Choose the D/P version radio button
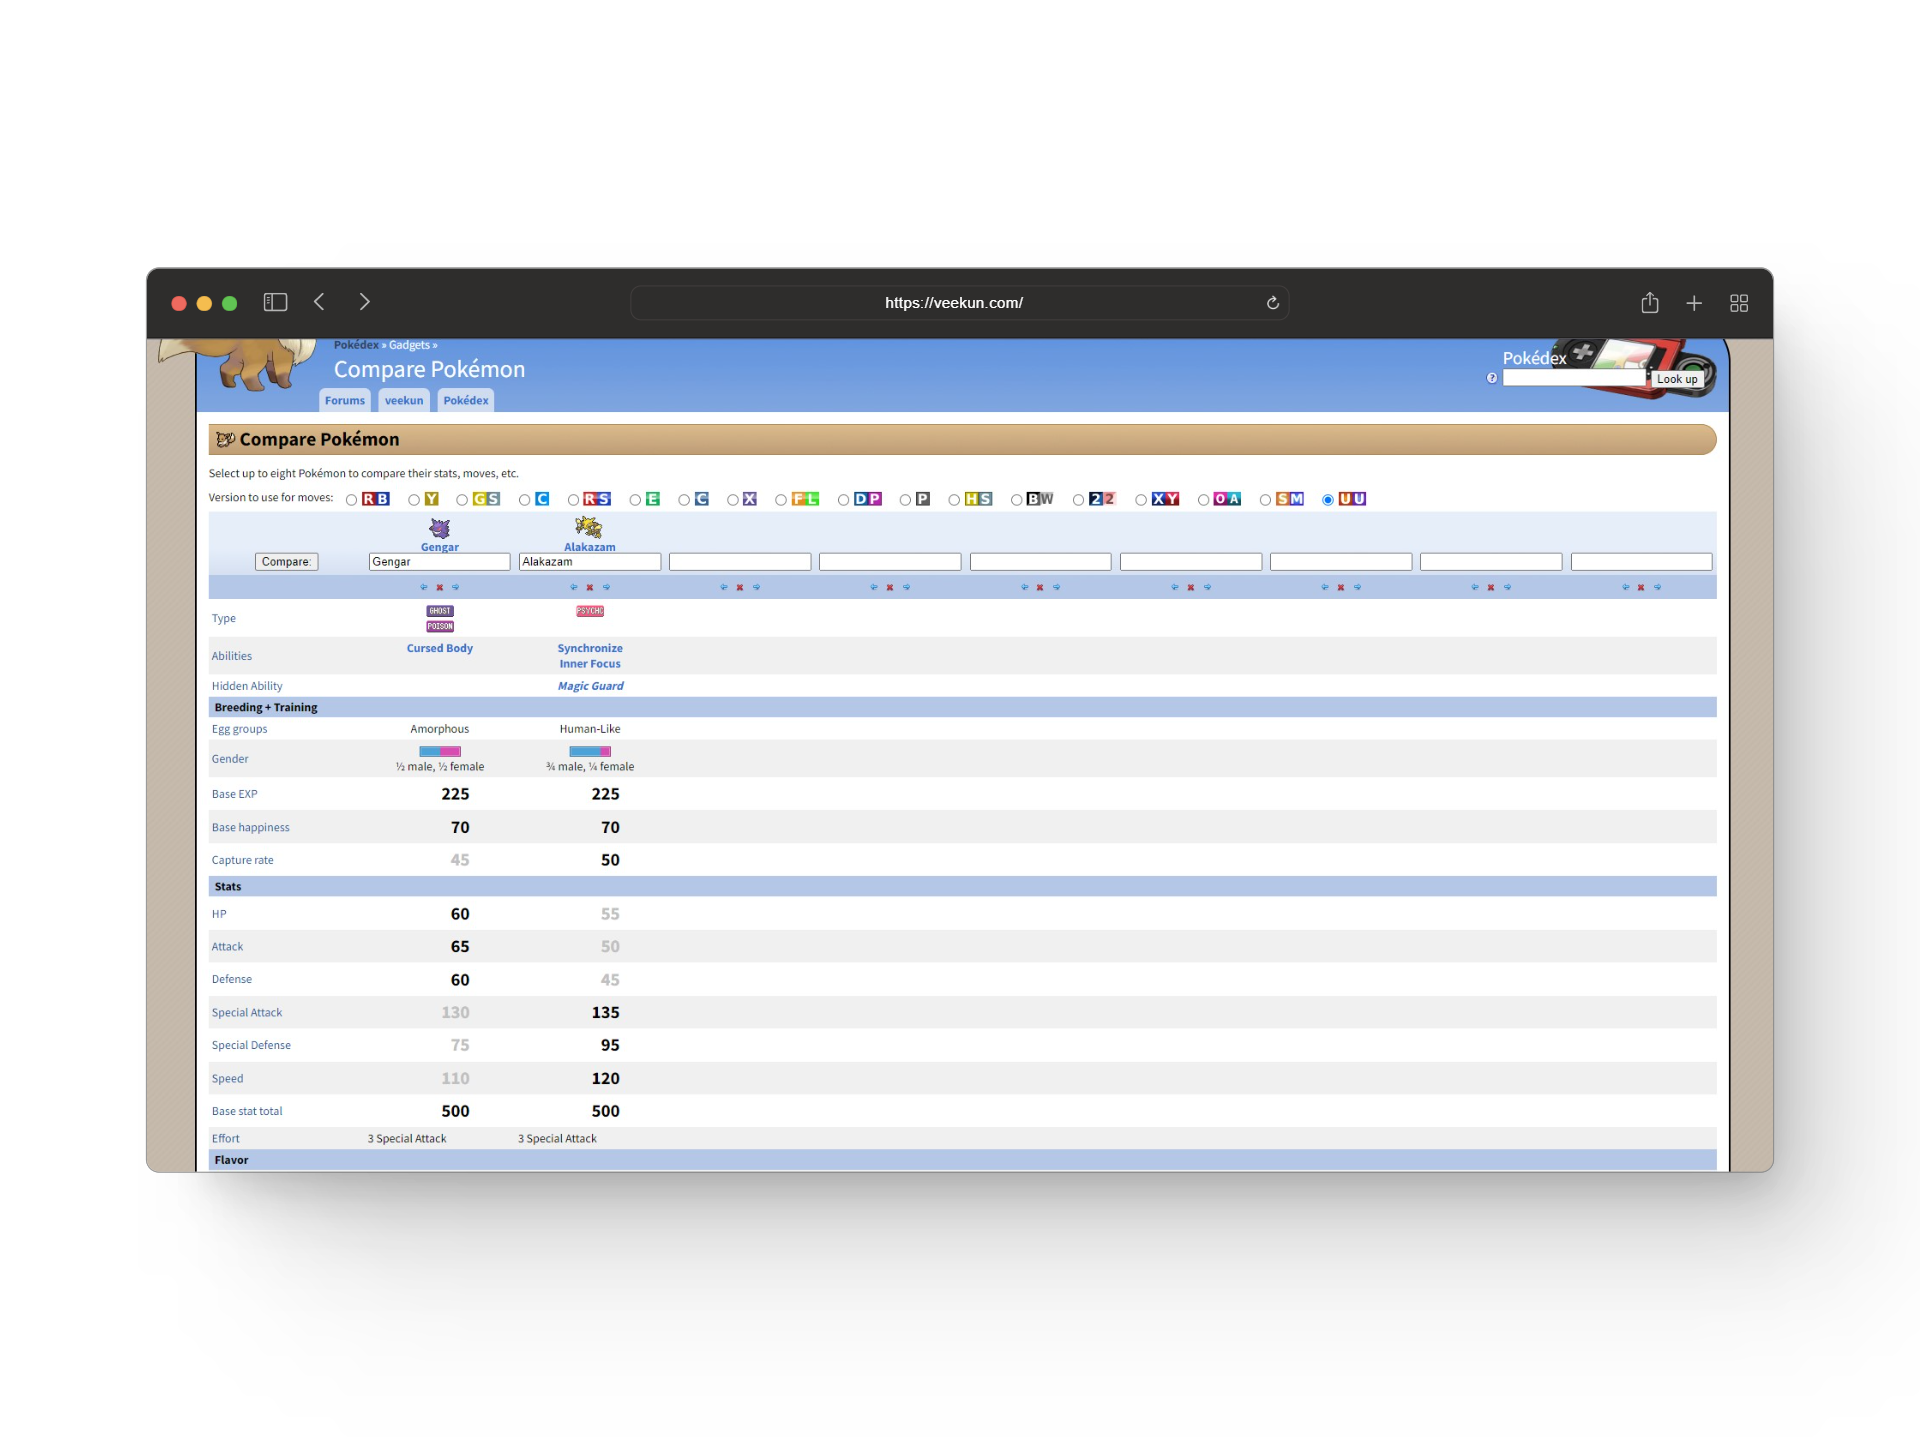The image size is (1920, 1440). (x=843, y=500)
